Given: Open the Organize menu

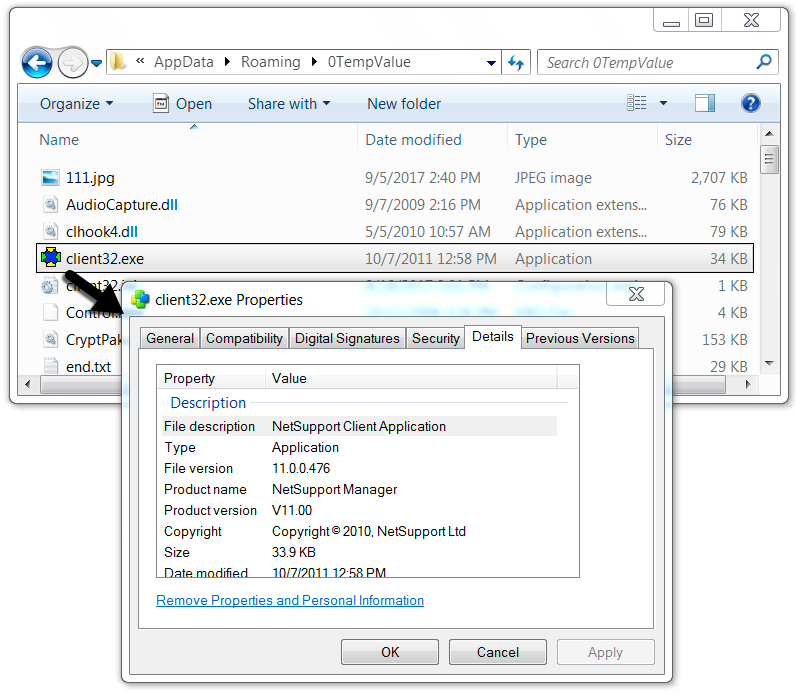Looking at the screenshot, I should point(77,104).
